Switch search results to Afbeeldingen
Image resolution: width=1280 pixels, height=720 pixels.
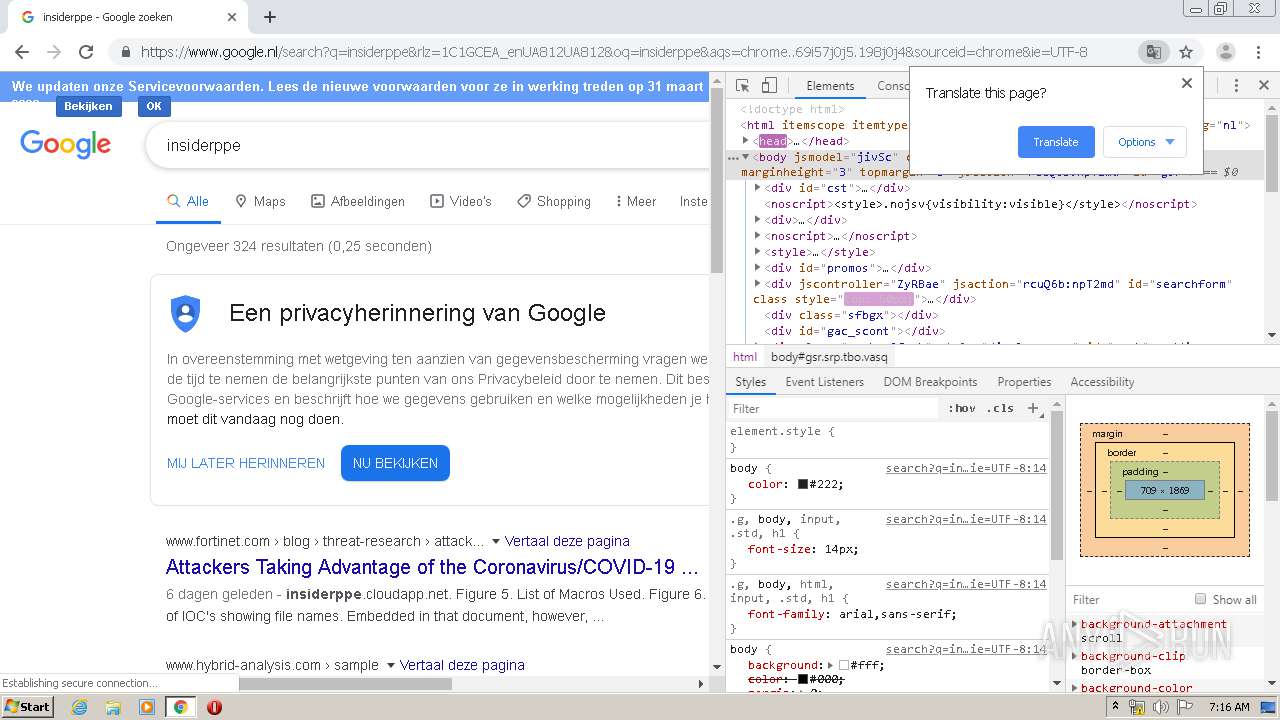point(358,201)
